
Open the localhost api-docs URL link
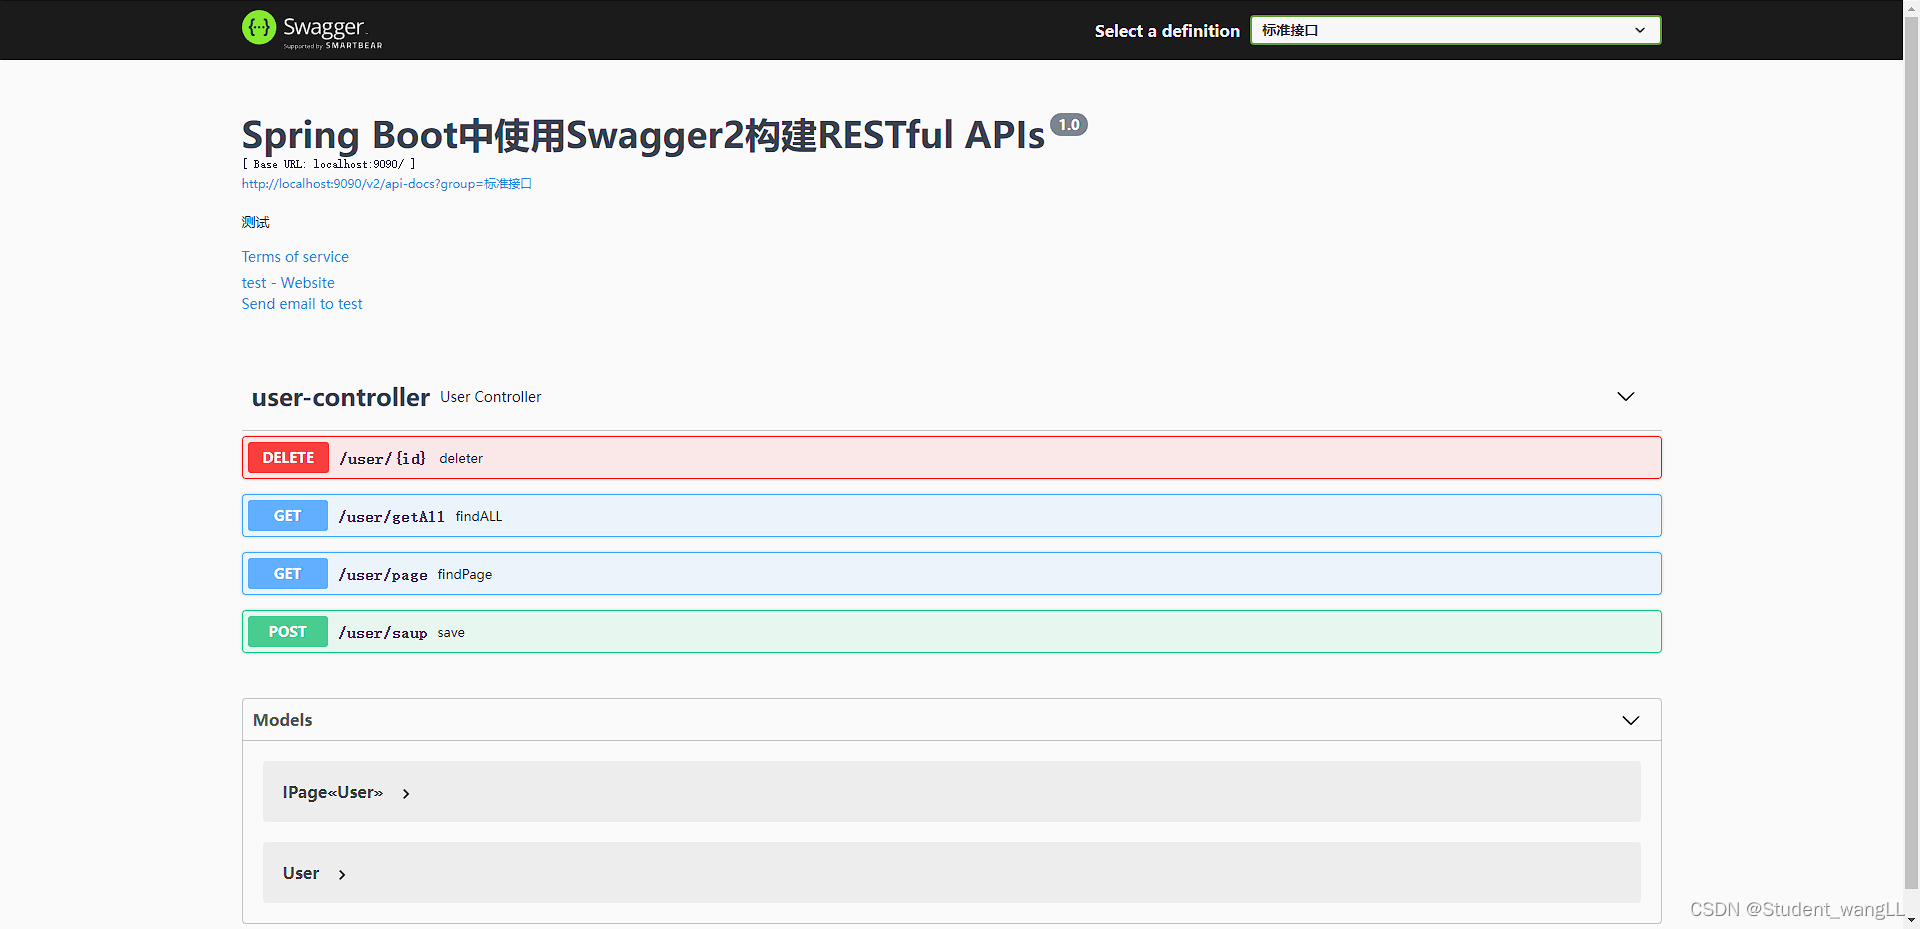386,183
